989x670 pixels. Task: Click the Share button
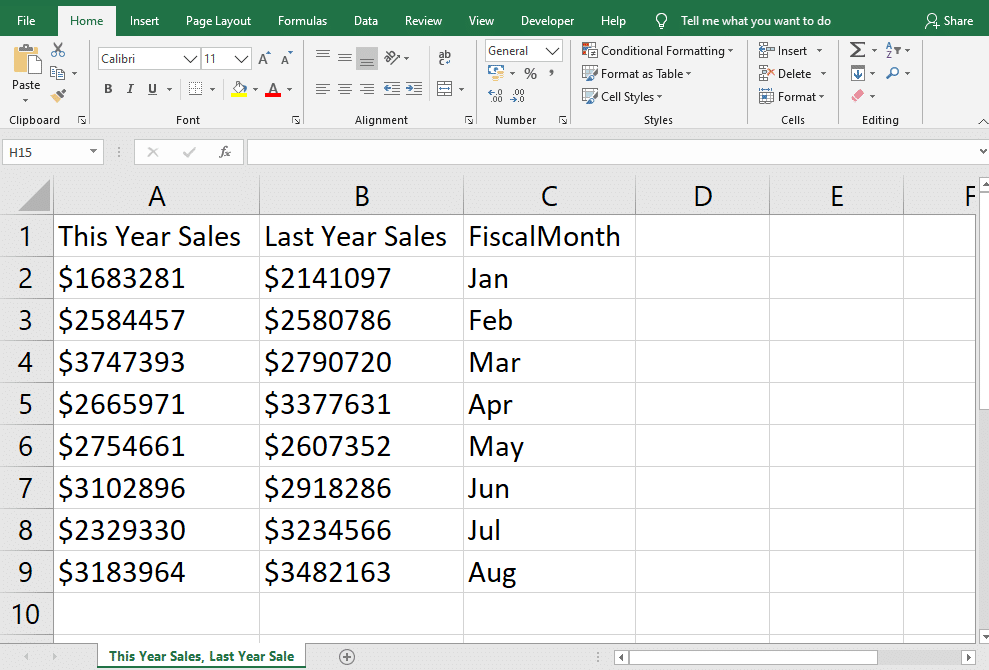tap(949, 20)
